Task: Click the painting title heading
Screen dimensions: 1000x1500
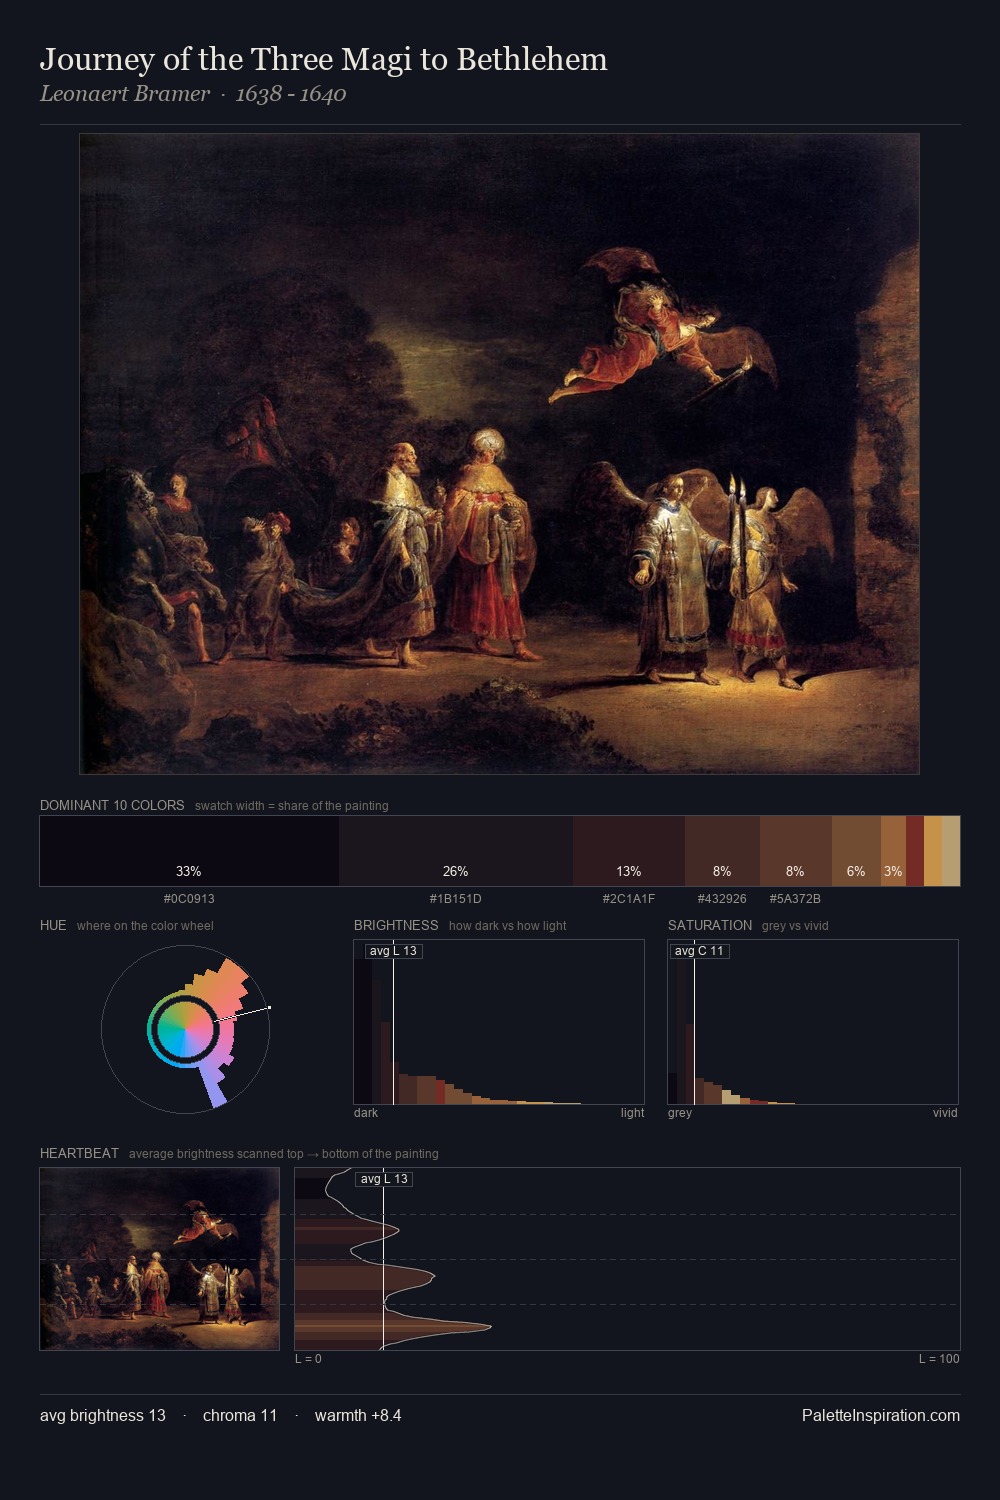Action: coord(324,60)
